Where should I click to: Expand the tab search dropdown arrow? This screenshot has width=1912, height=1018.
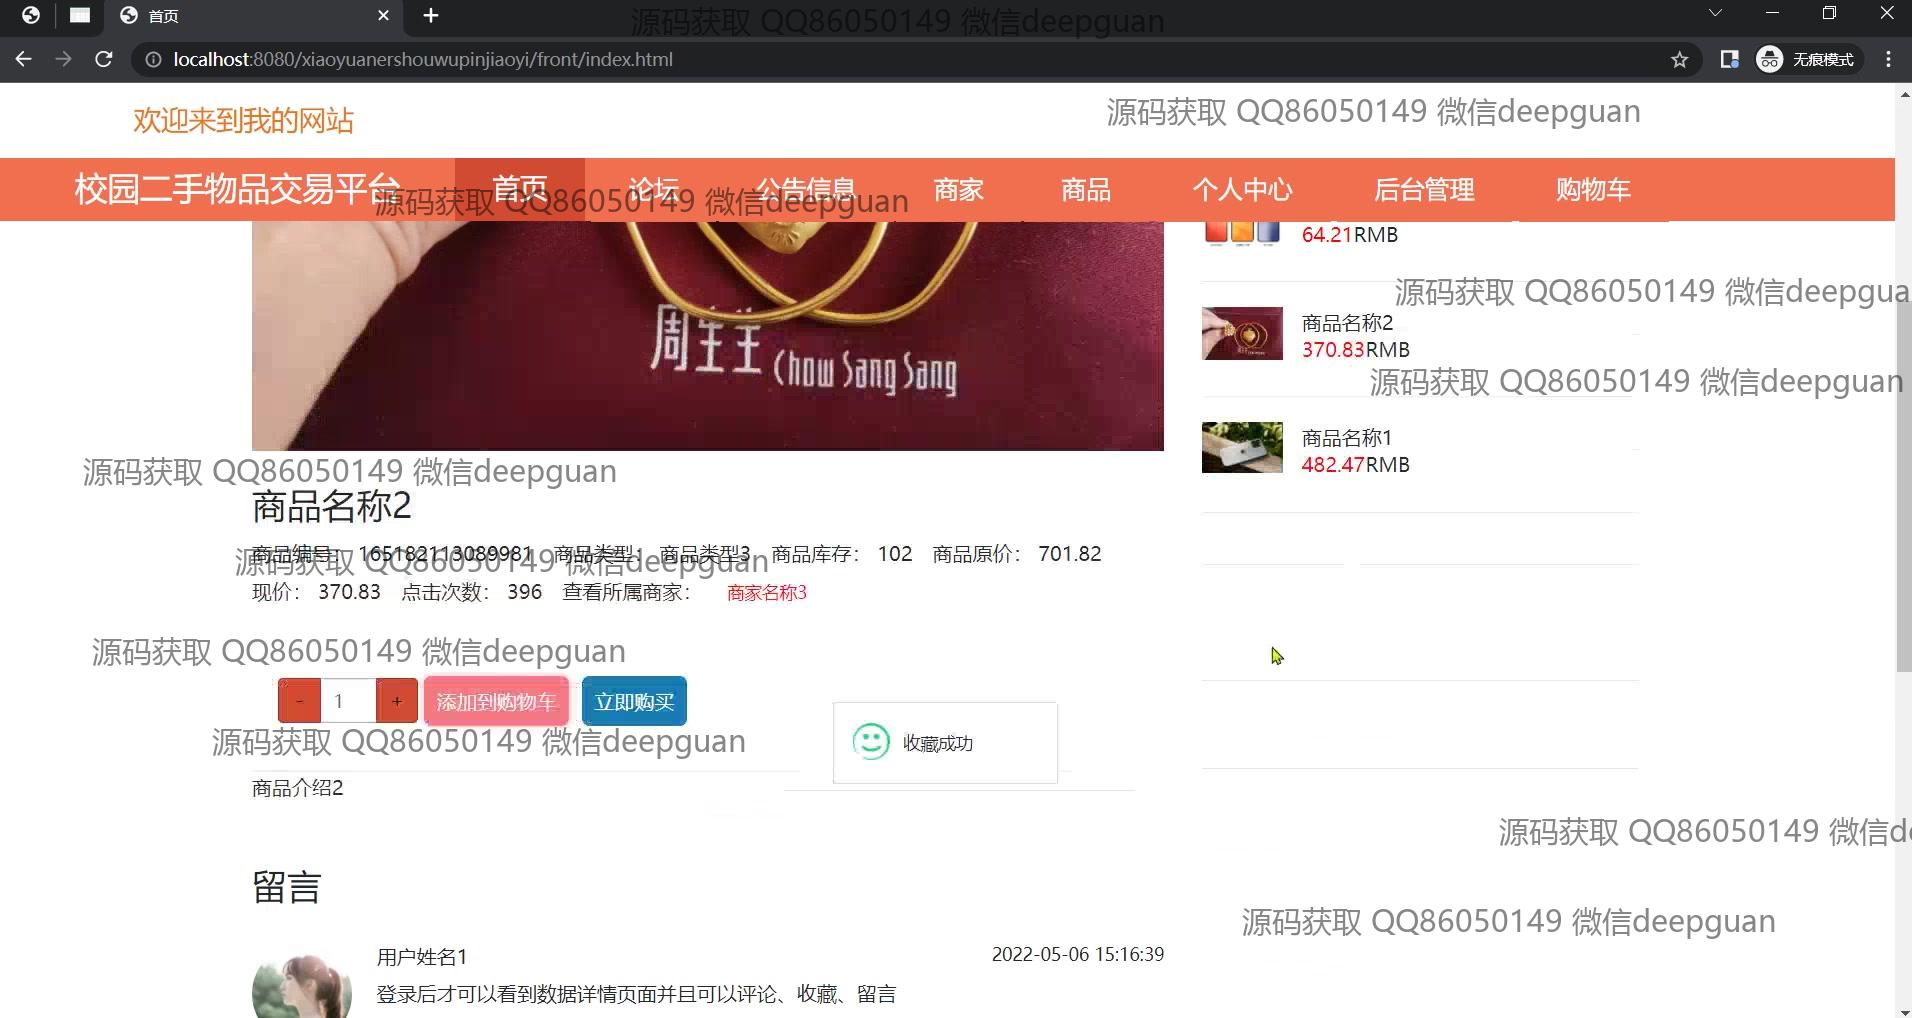1715,14
